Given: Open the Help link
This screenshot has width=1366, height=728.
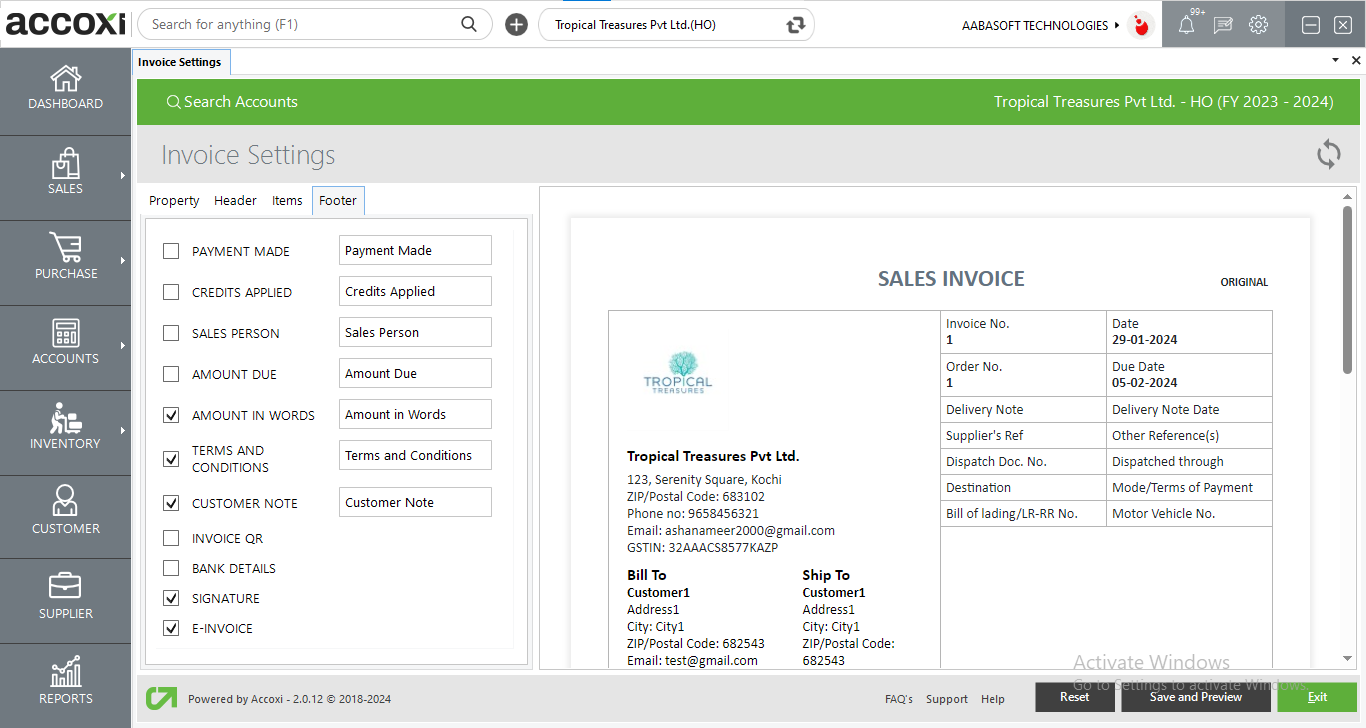Looking at the screenshot, I should click(x=993, y=699).
